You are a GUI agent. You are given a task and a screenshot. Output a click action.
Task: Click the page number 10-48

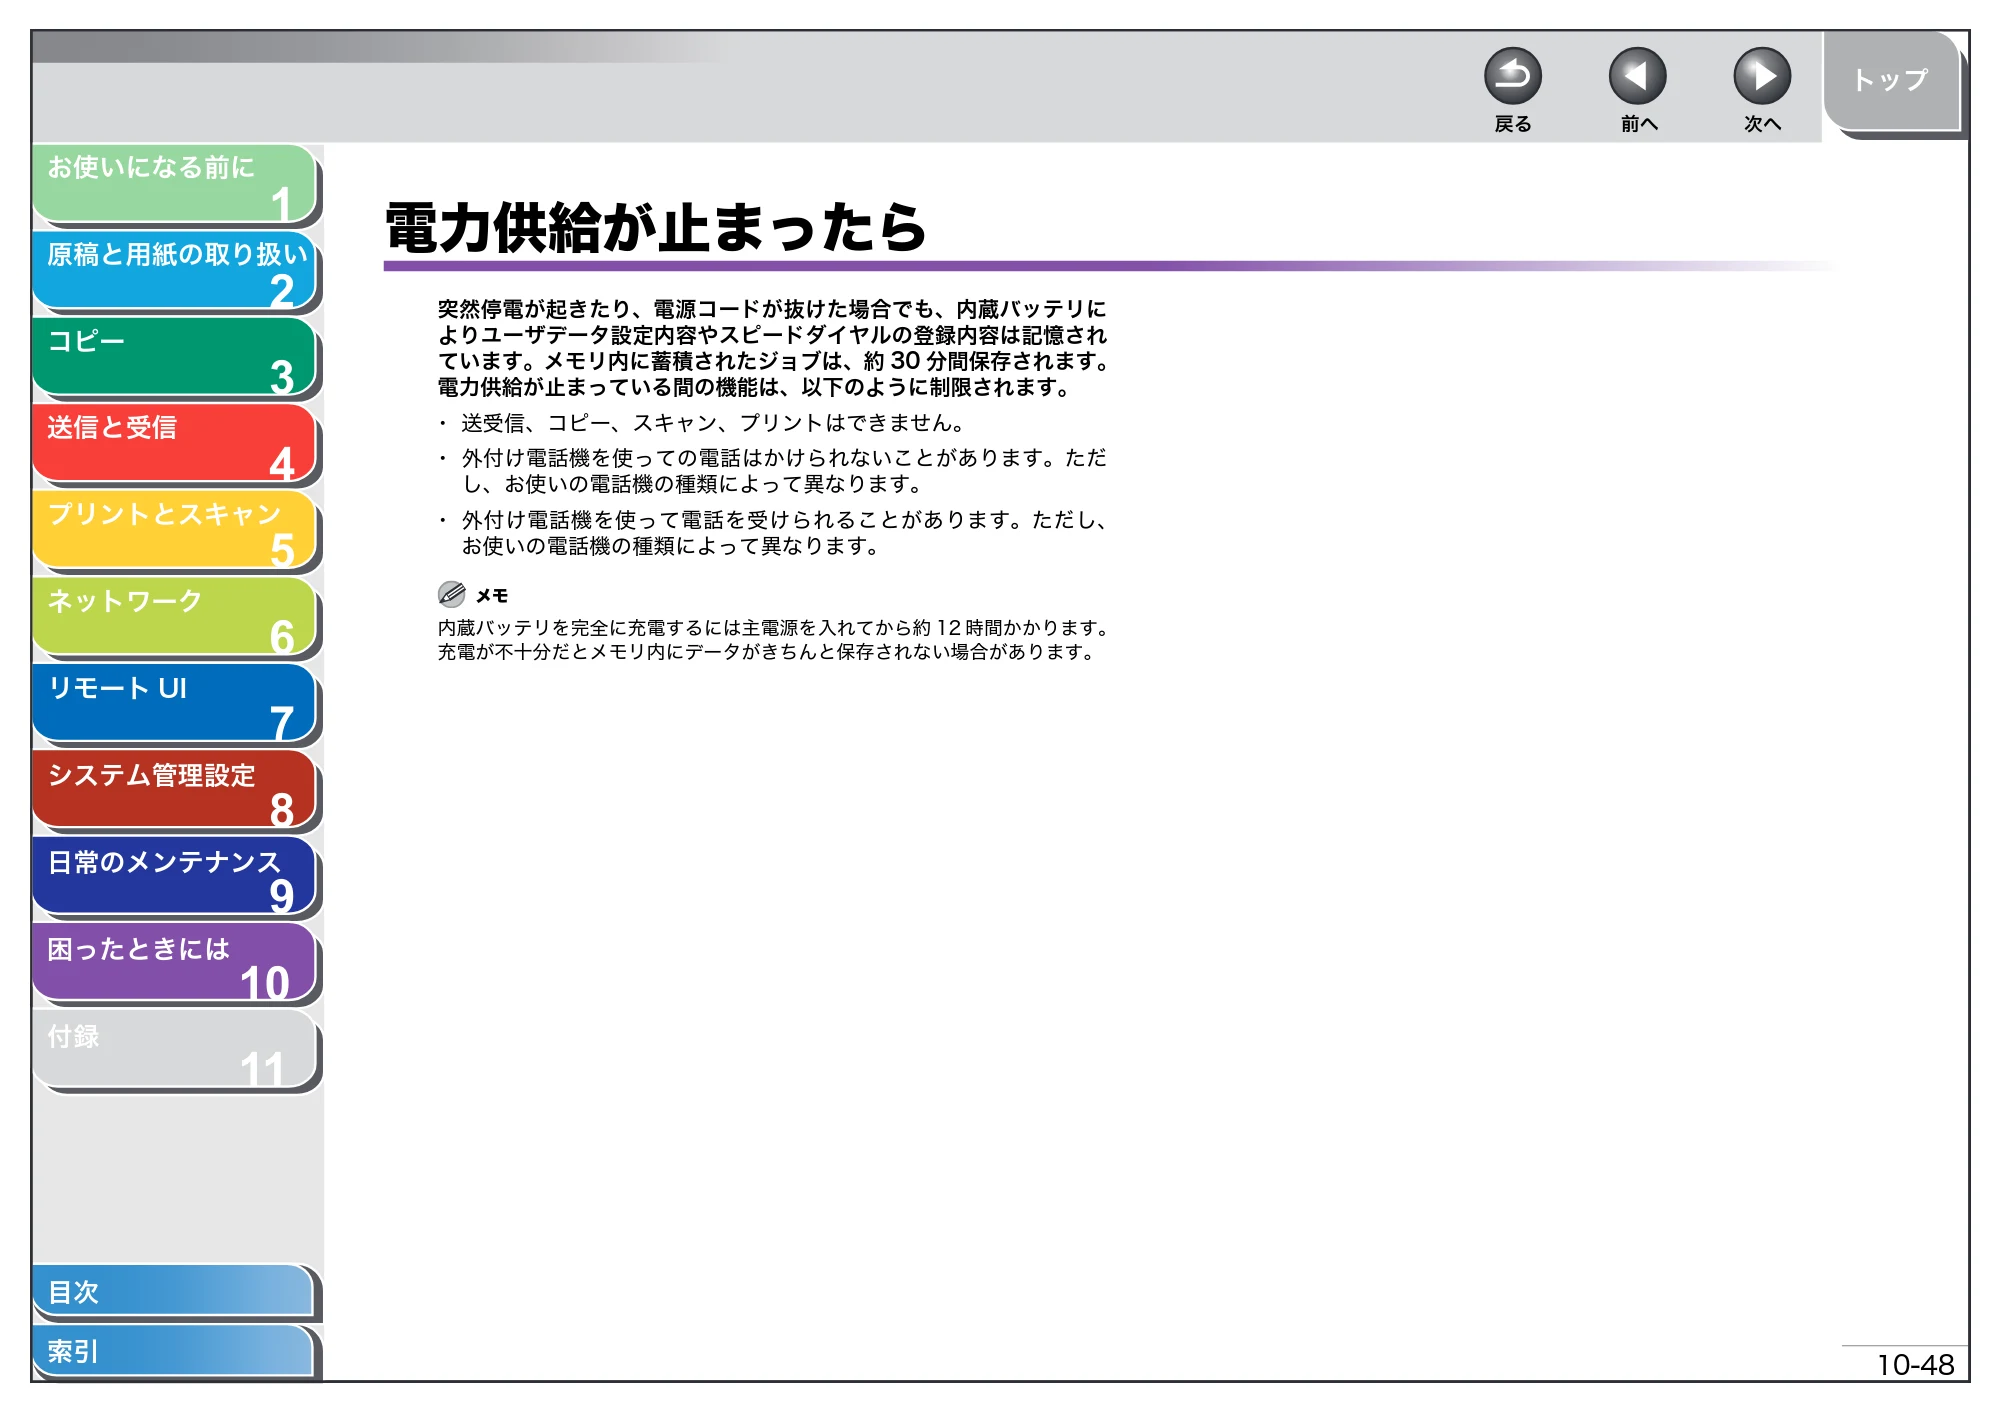coord(1915,1365)
